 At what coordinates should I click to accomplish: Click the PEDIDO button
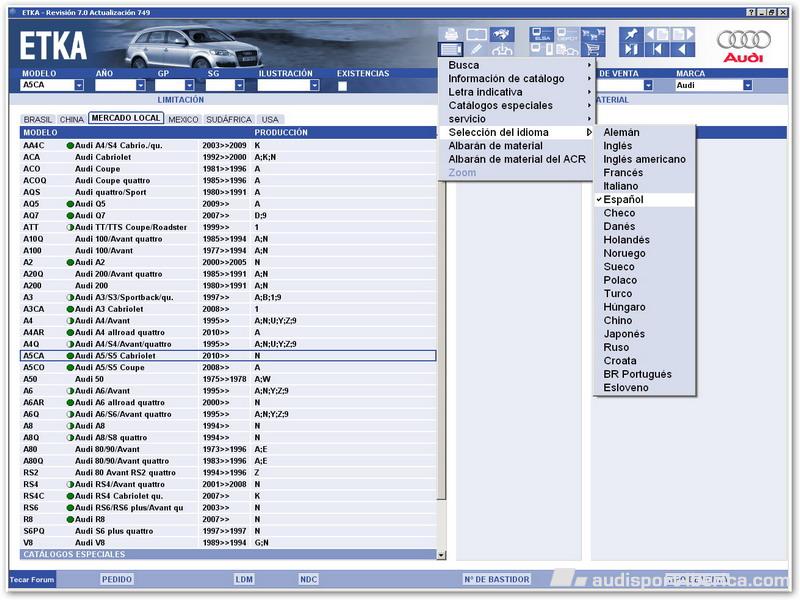(117, 580)
